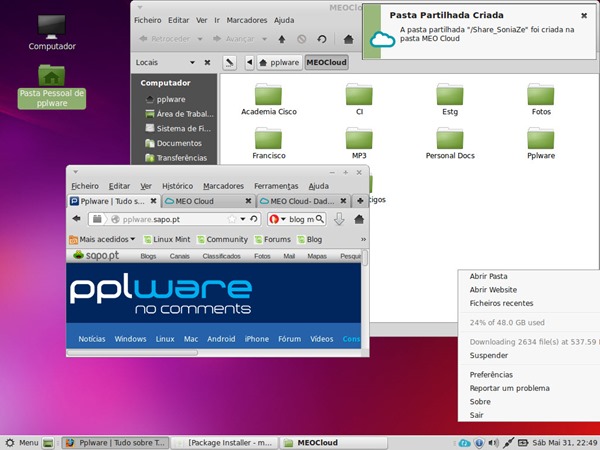Click the path bar left scroll arrow
The image size is (600, 450).
tap(249, 62)
